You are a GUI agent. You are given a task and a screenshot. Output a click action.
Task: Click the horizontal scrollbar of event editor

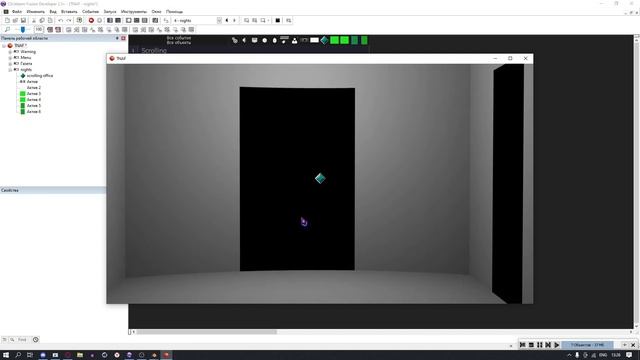click(x=207, y=332)
